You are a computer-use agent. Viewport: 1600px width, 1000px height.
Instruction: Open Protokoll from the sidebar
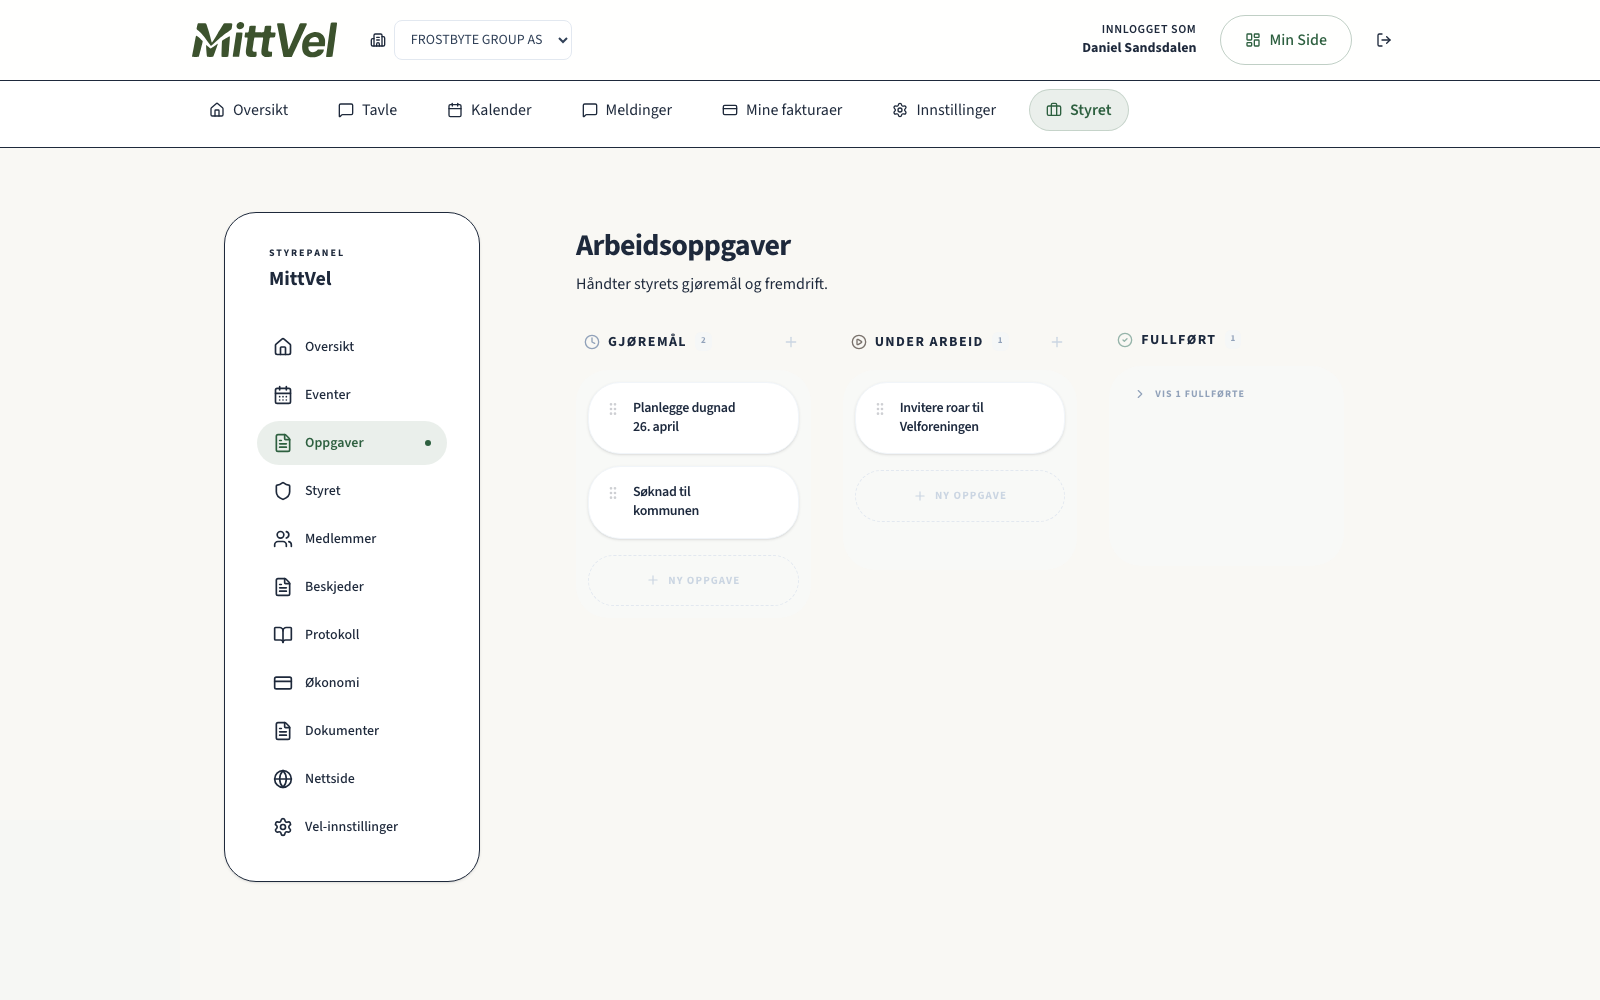pos(332,634)
